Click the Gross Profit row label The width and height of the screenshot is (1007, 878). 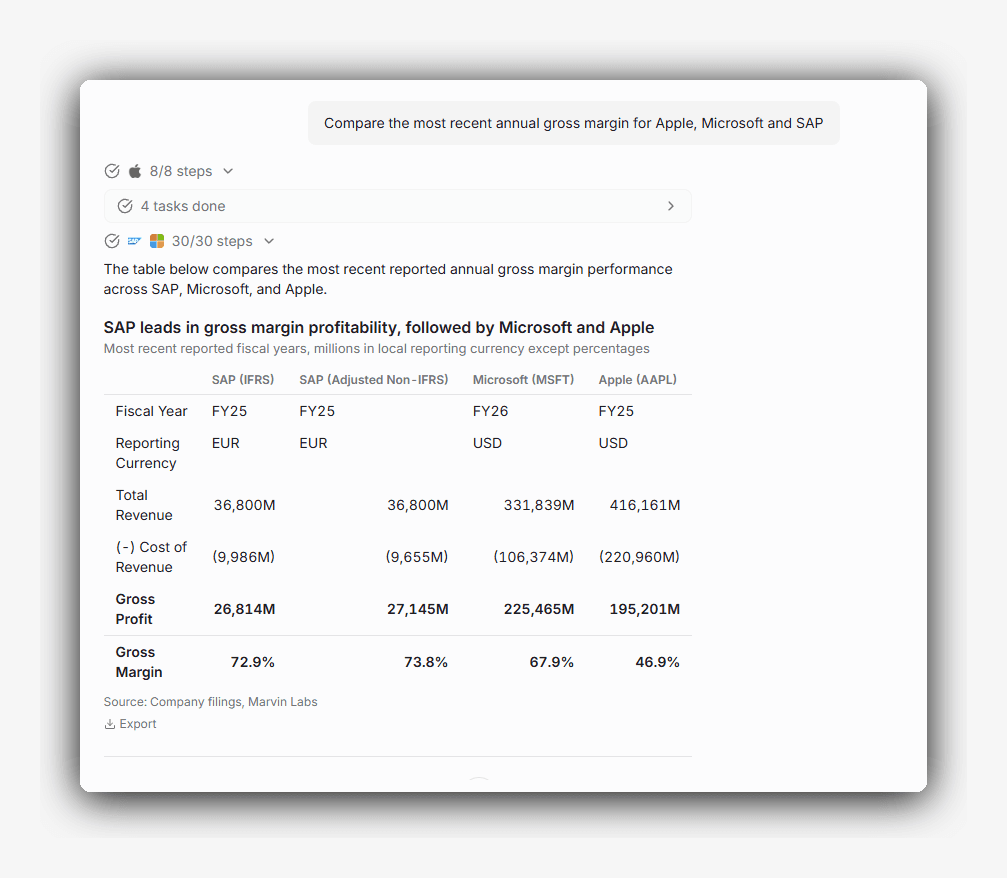[x=135, y=609]
